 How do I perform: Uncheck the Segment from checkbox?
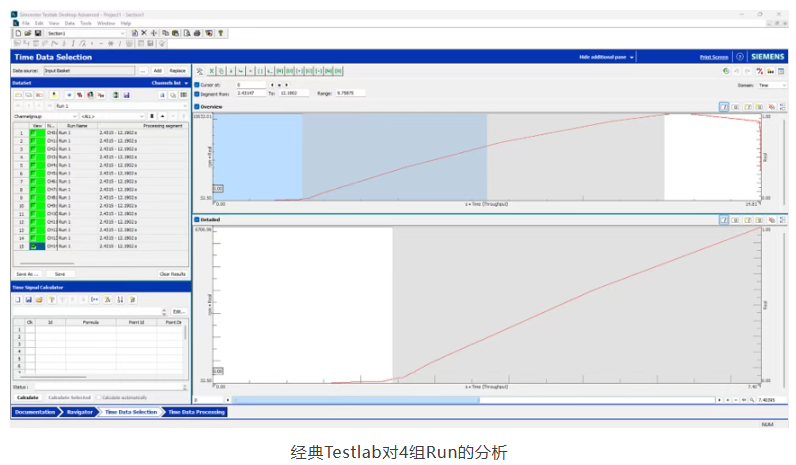[197, 93]
